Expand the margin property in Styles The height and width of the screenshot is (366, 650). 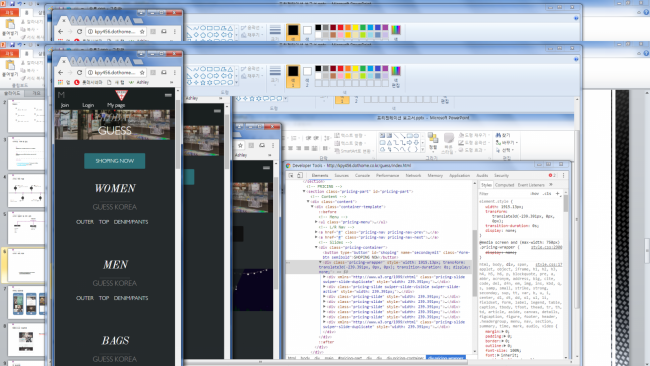point(503,332)
